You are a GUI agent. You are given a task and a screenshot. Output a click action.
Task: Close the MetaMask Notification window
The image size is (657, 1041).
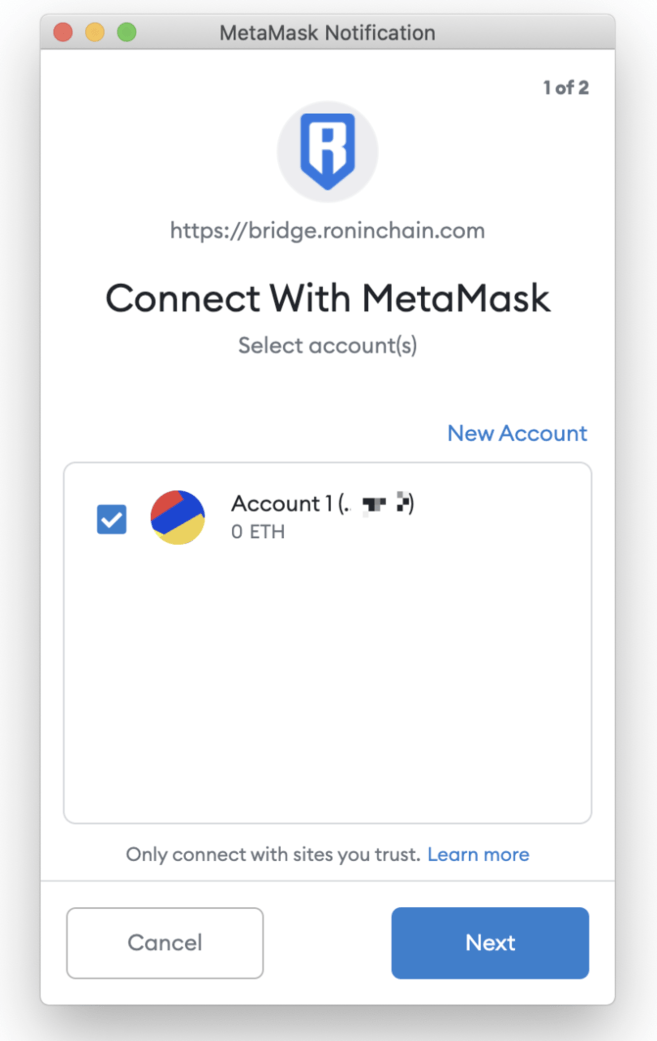(63, 32)
